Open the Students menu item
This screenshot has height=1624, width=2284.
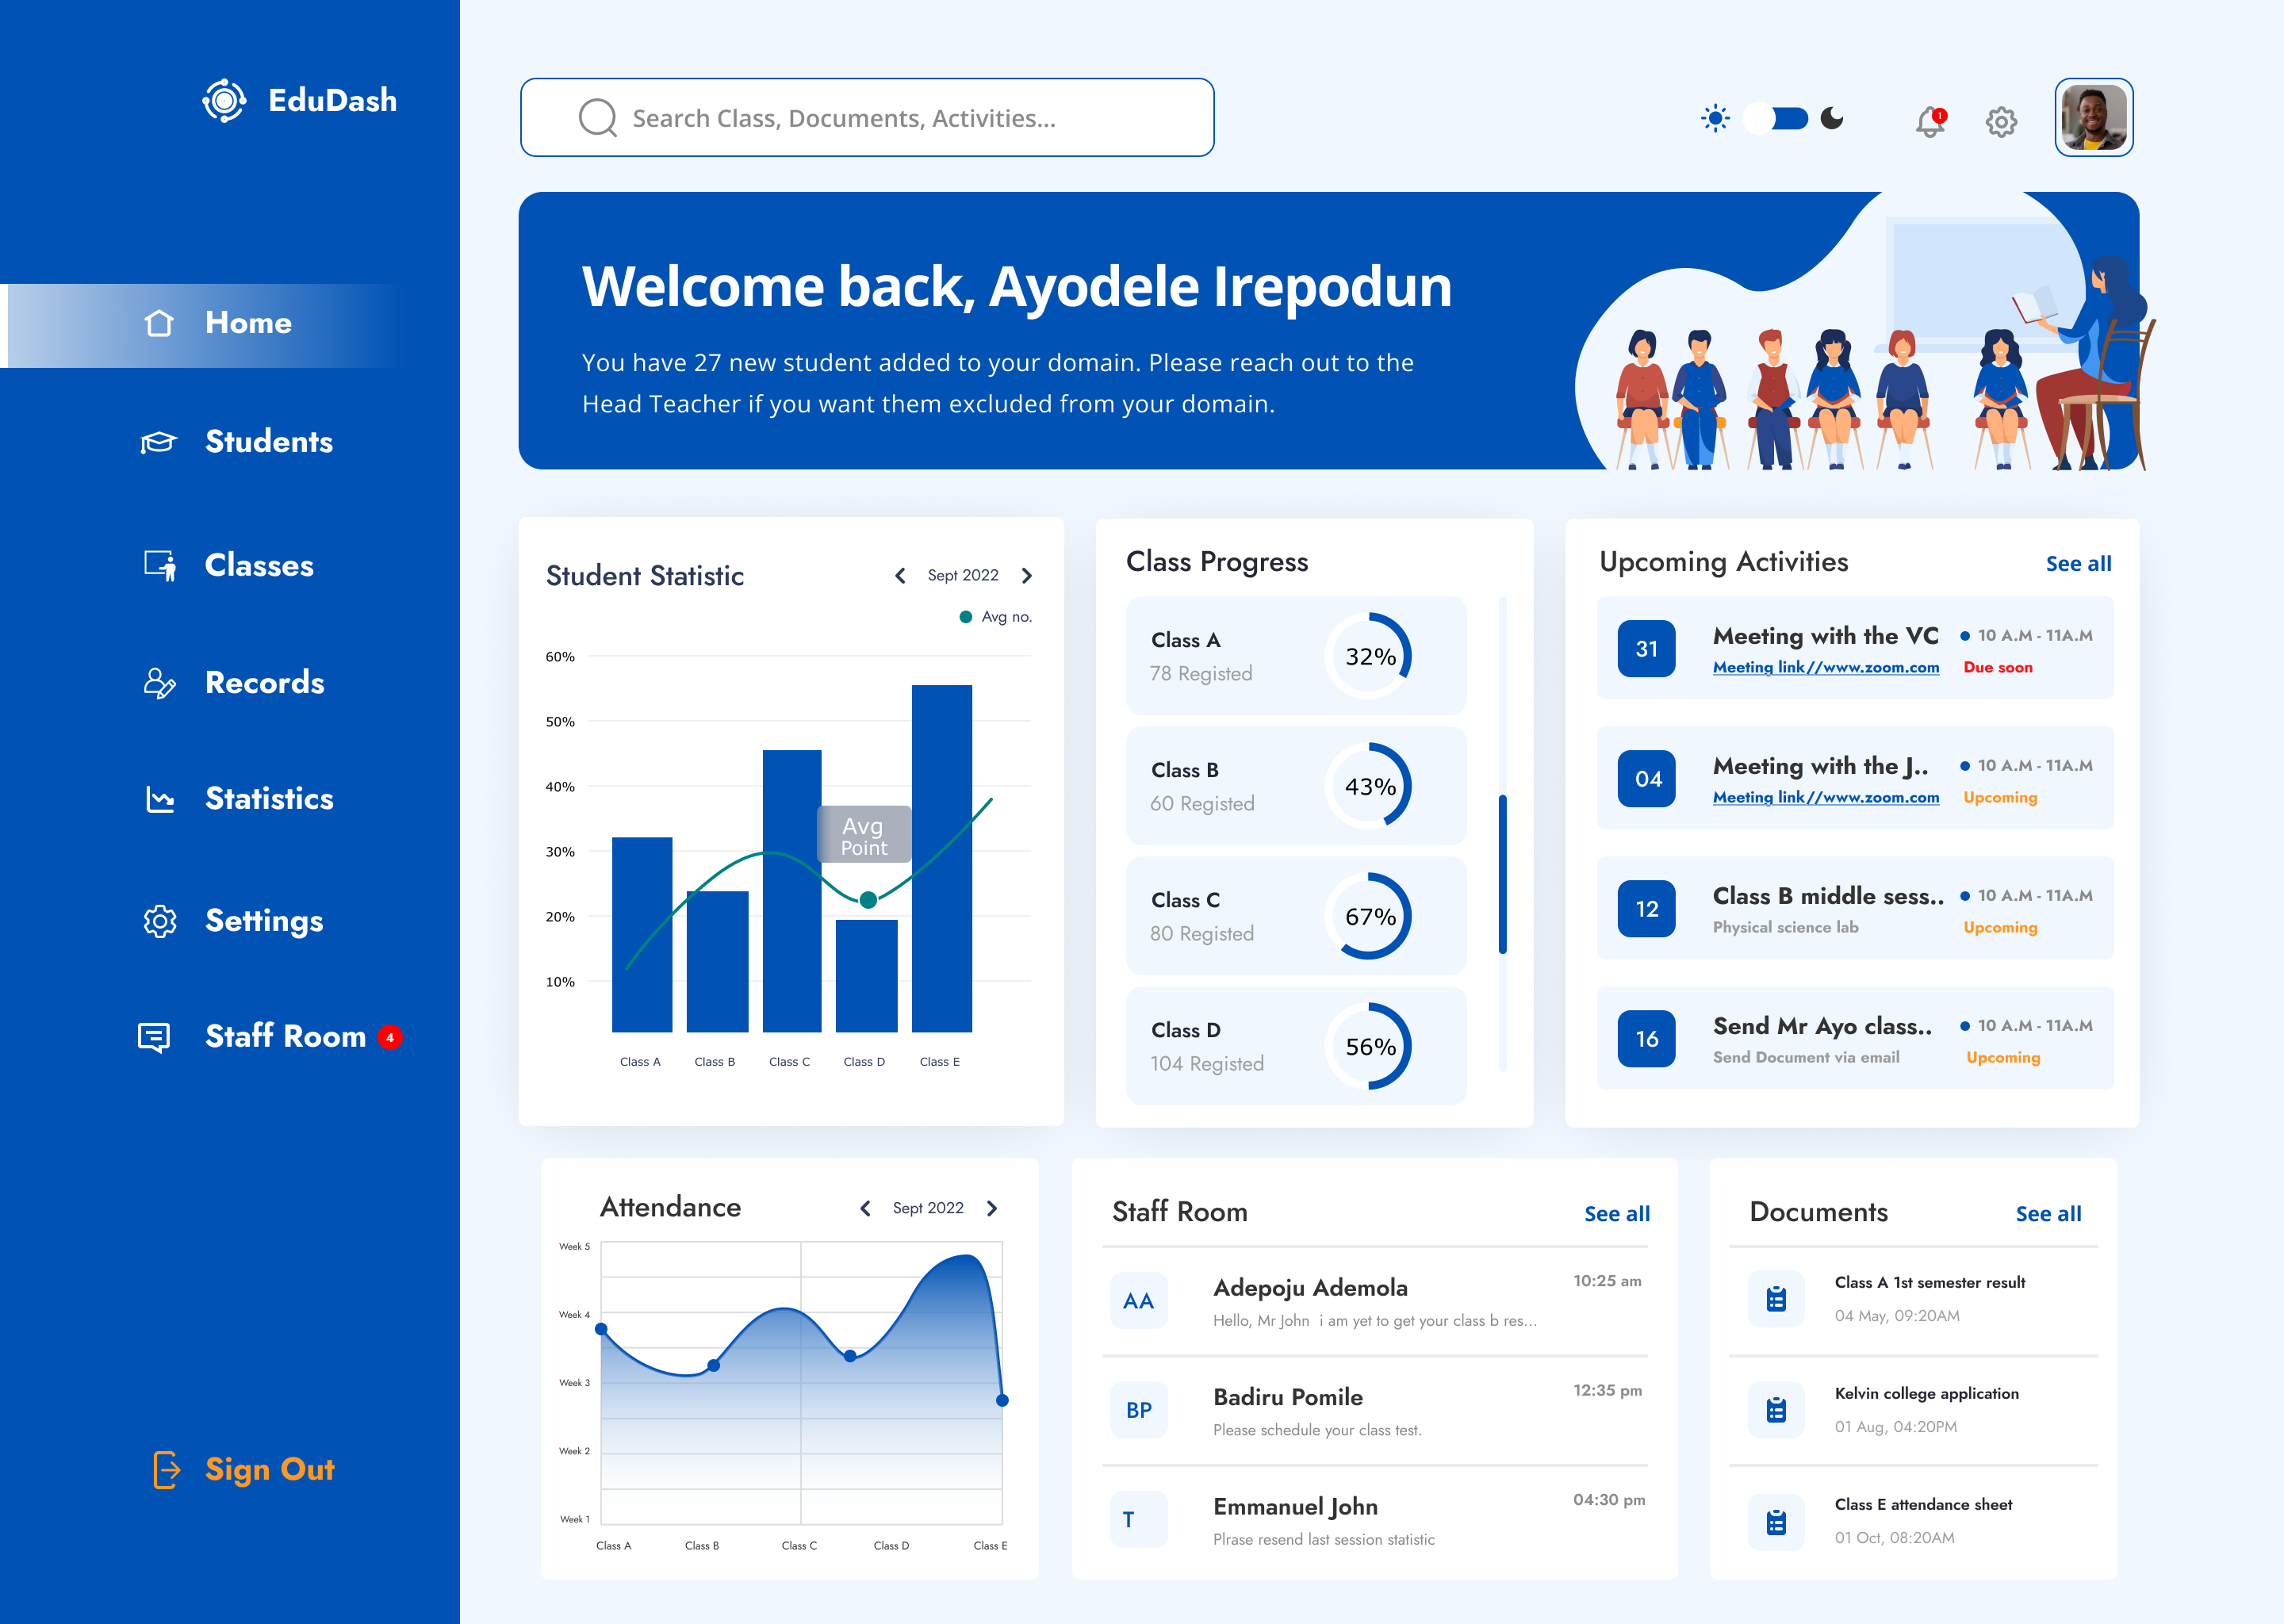point(268,442)
